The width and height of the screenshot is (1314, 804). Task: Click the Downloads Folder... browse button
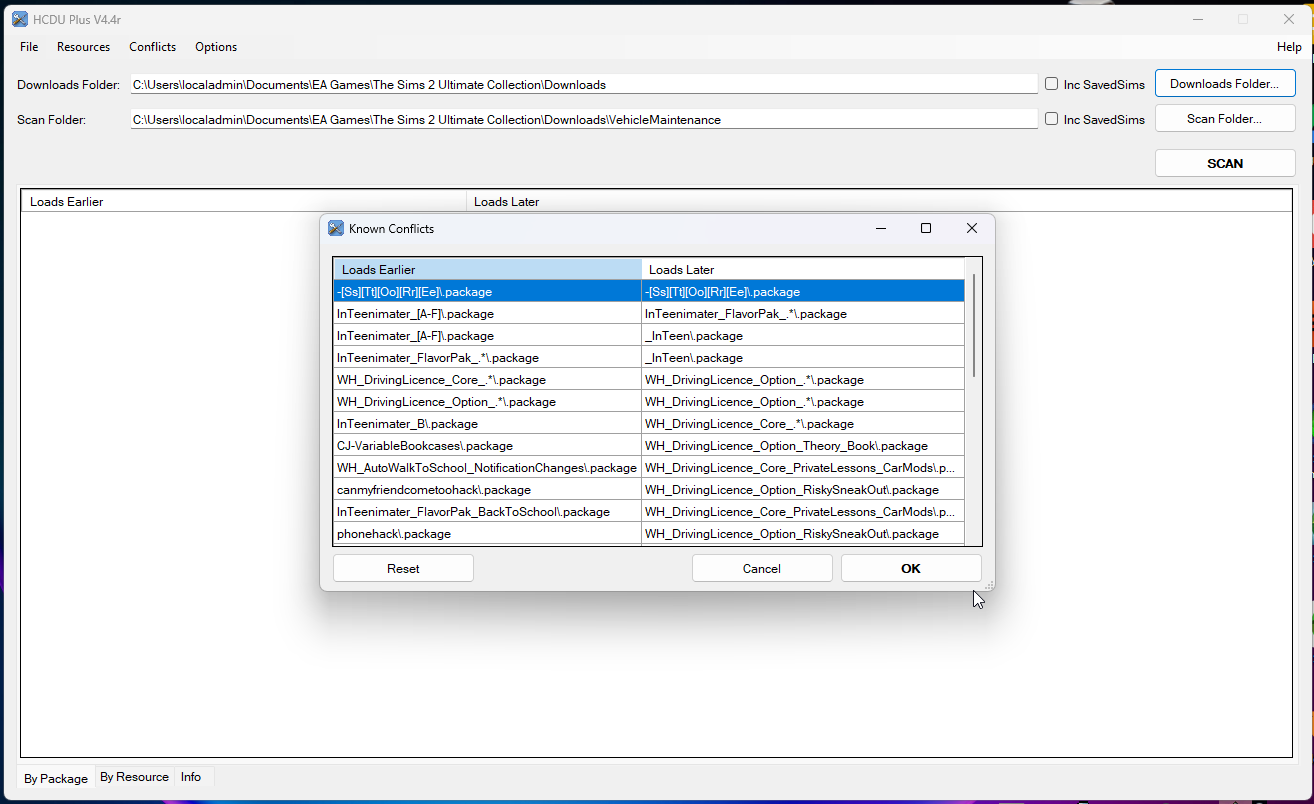tap(1224, 83)
